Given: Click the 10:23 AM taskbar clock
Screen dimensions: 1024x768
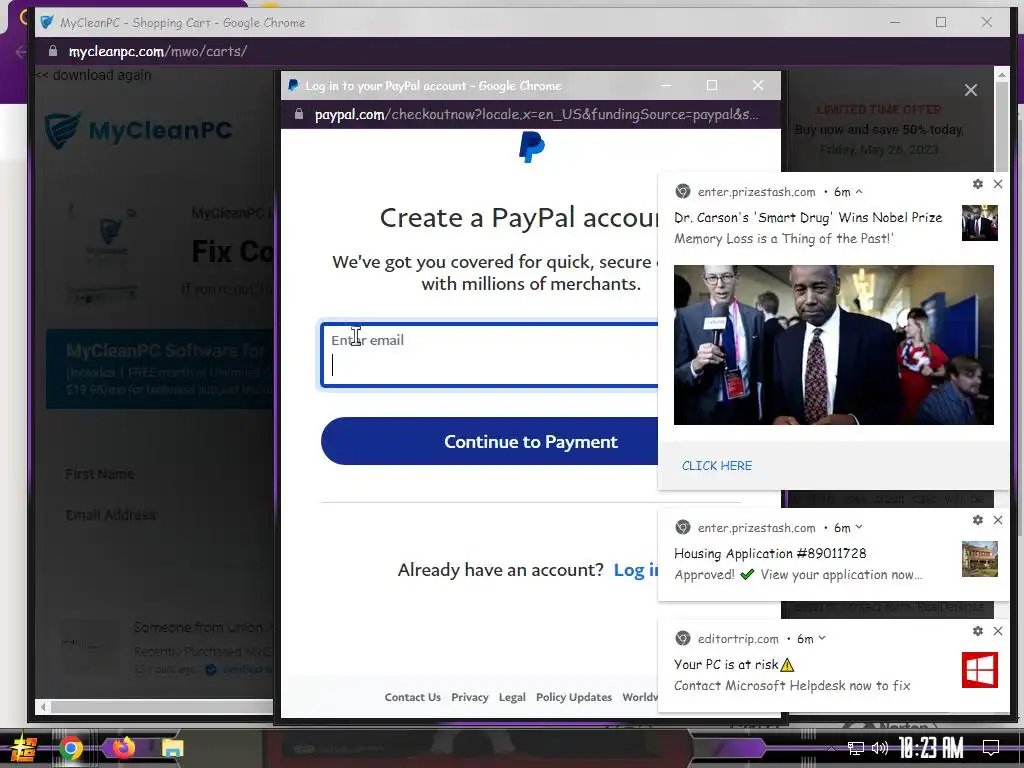Looking at the screenshot, I should [x=931, y=748].
